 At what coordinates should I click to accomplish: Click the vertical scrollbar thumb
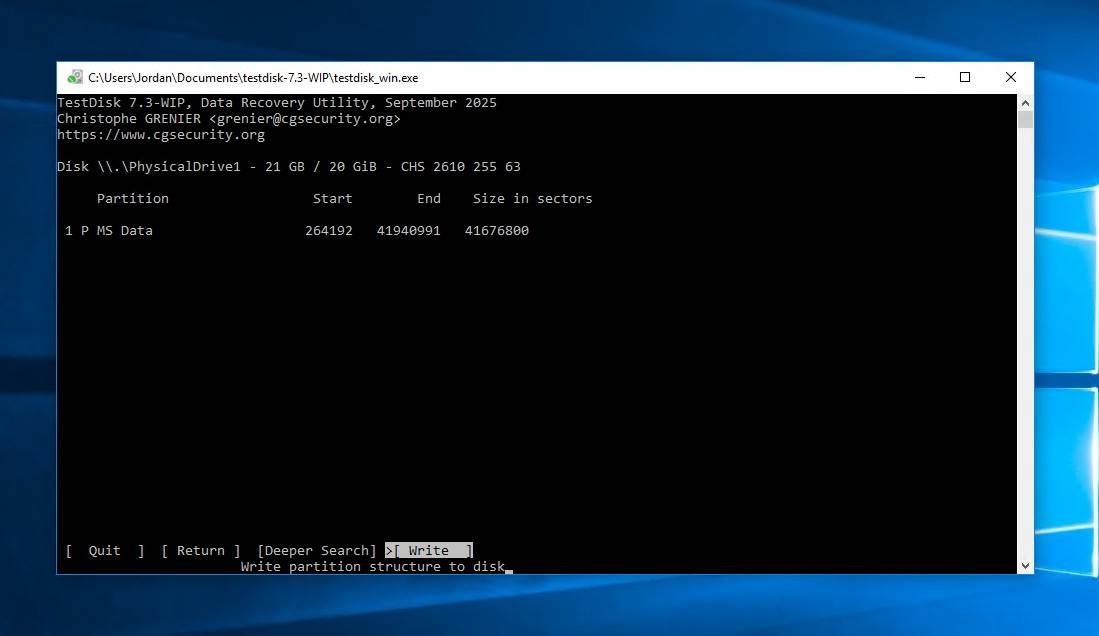(x=1025, y=120)
